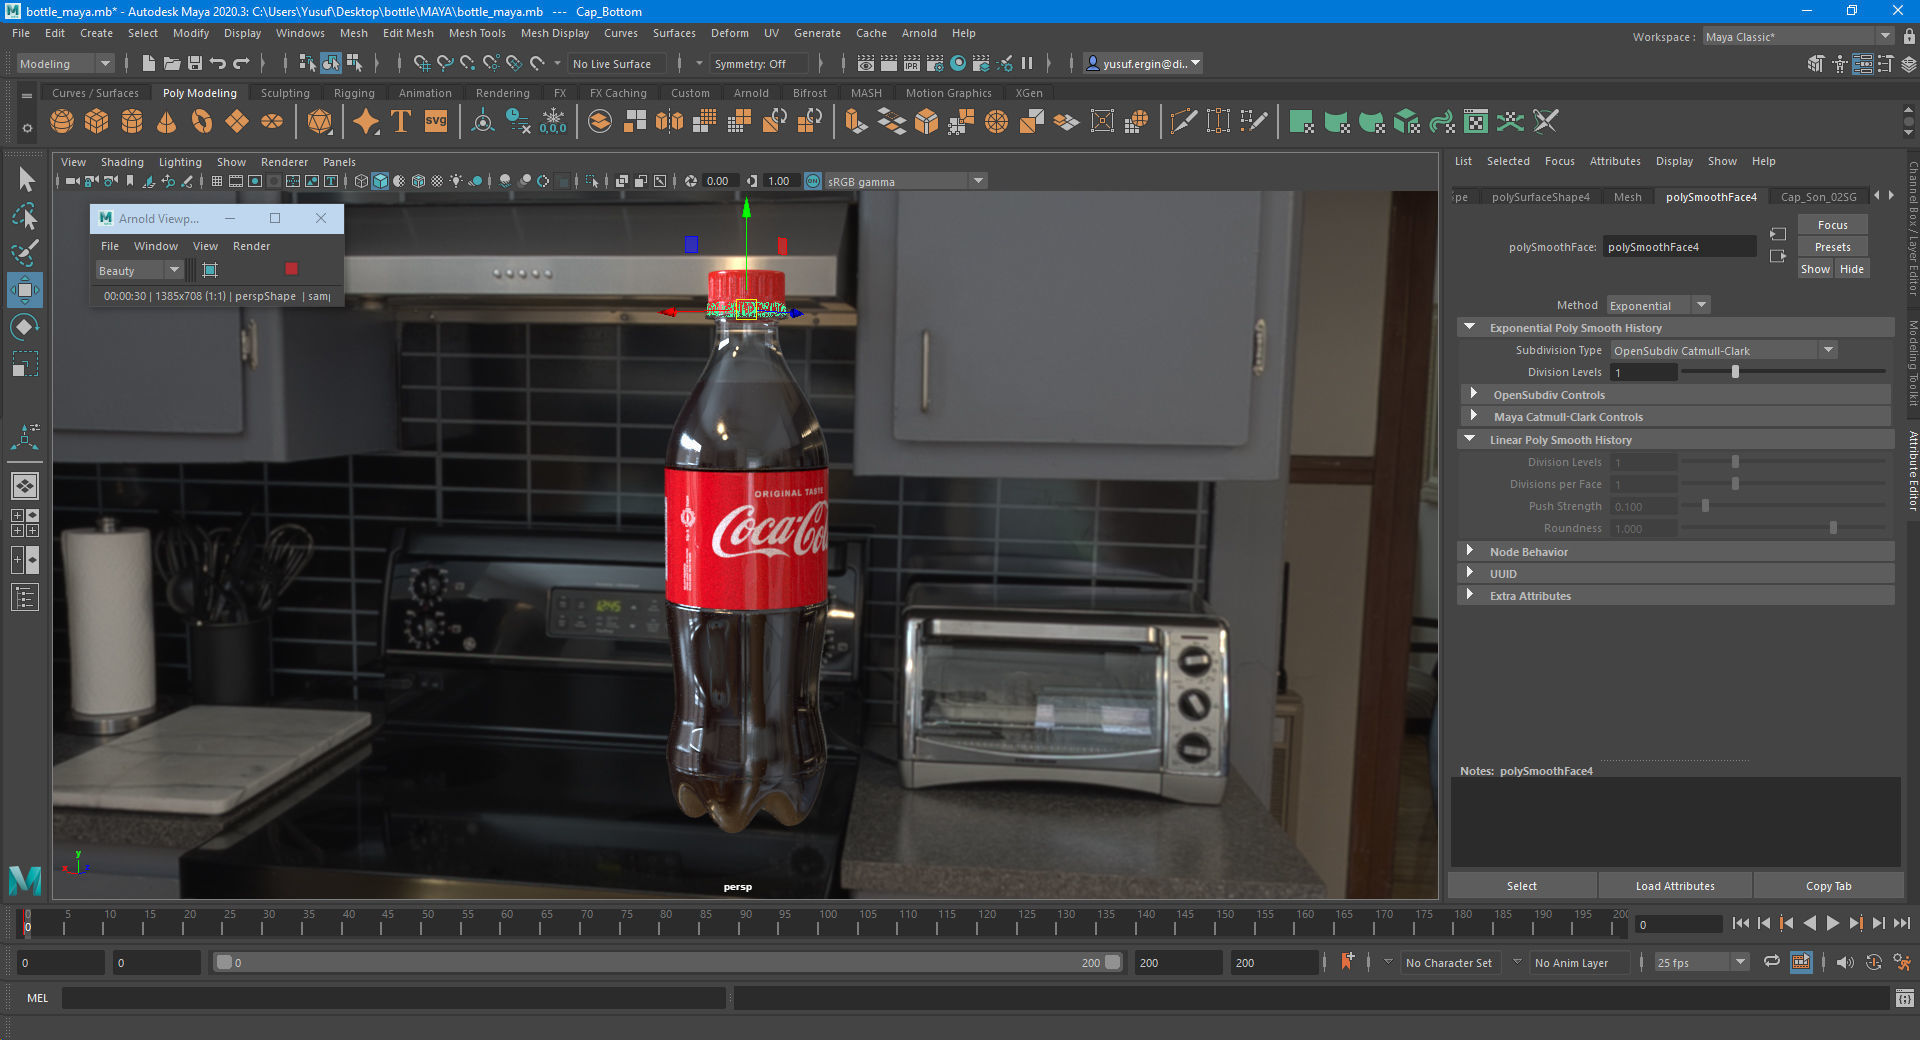
Task: Open the Render menu in Arnold viewport
Action: (x=251, y=246)
